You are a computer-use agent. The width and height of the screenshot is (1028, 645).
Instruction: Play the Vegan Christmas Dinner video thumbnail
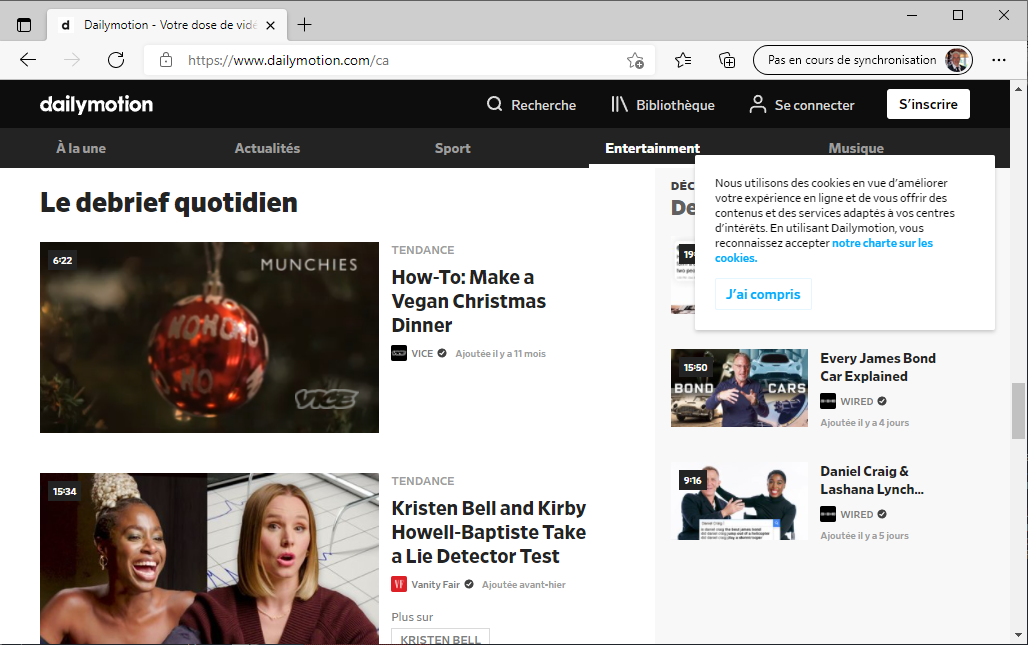pyautogui.click(x=209, y=337)
